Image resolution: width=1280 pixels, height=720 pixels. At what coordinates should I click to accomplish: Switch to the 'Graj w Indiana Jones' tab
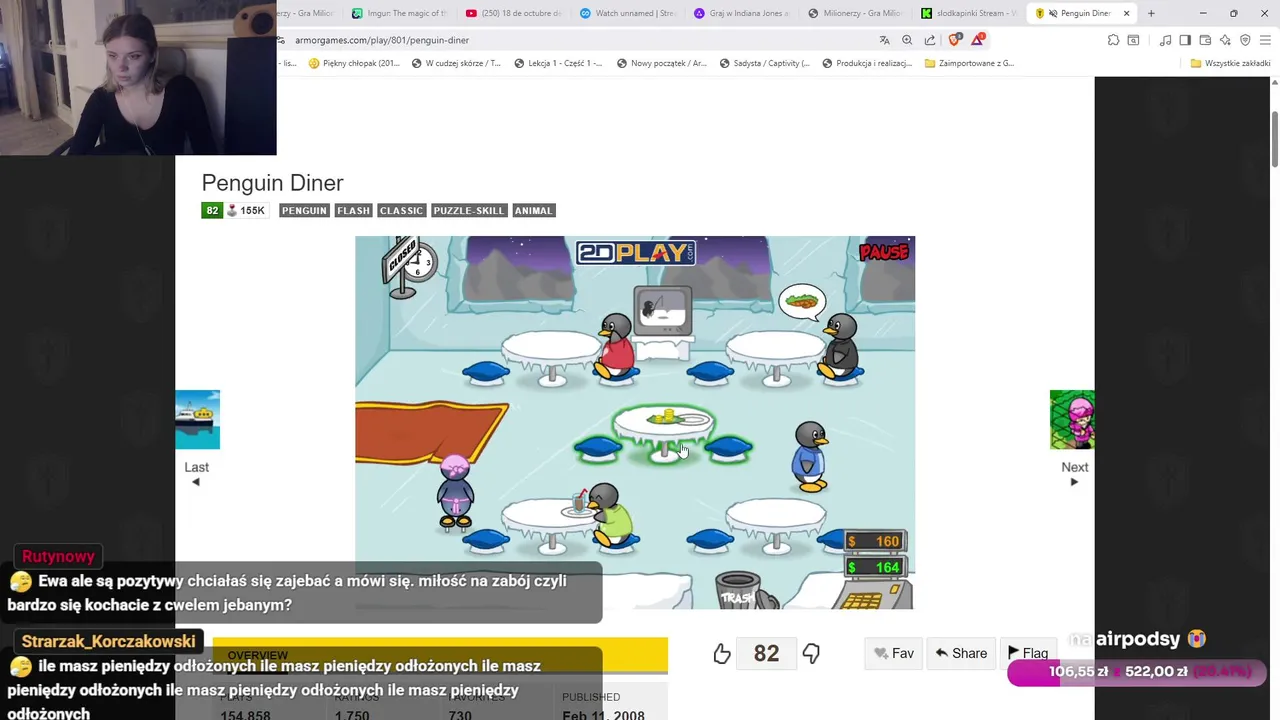coord(742,13)
